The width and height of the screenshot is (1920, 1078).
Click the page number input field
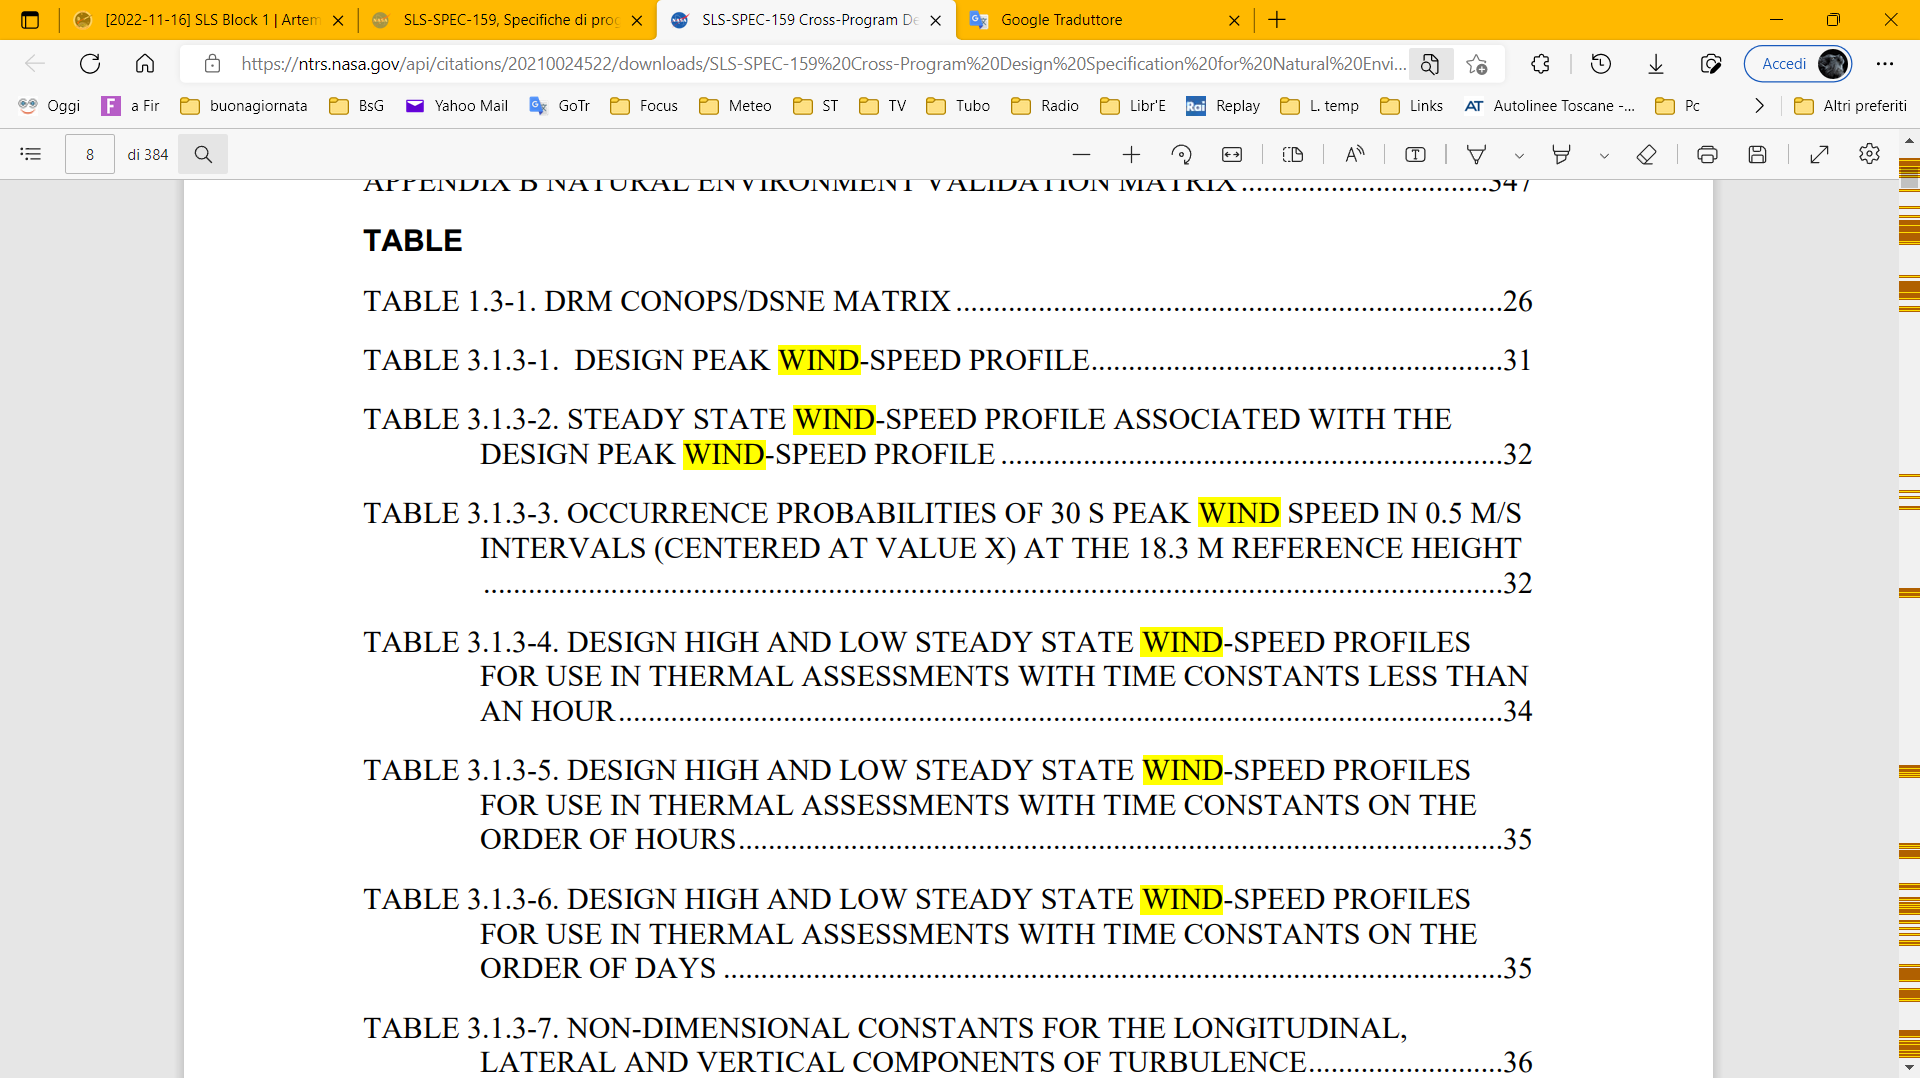pos(90,154)
